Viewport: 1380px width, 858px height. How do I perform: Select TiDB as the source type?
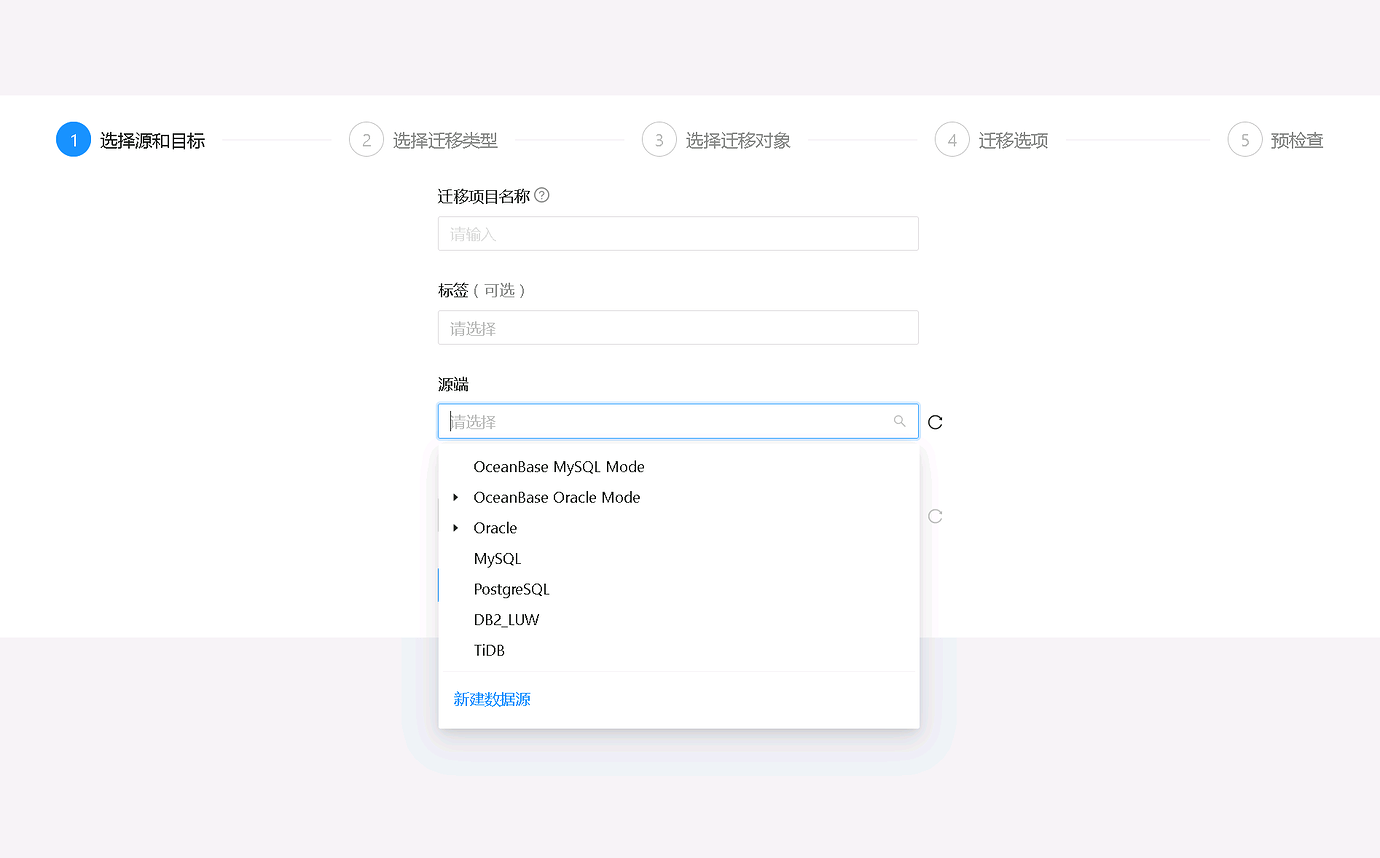tap(489, 650)
